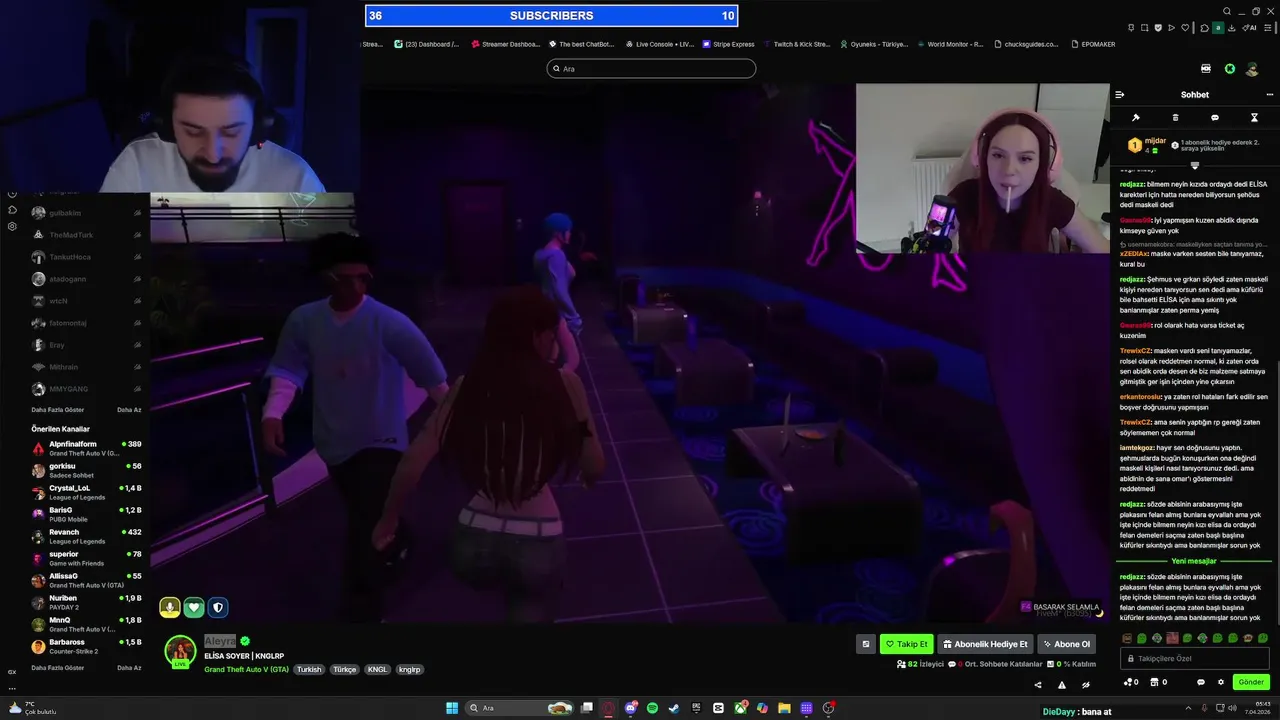This screenshot has height=720, width=1280.
Task: Click the taskbar Ara search box
Action: (520, 708)
